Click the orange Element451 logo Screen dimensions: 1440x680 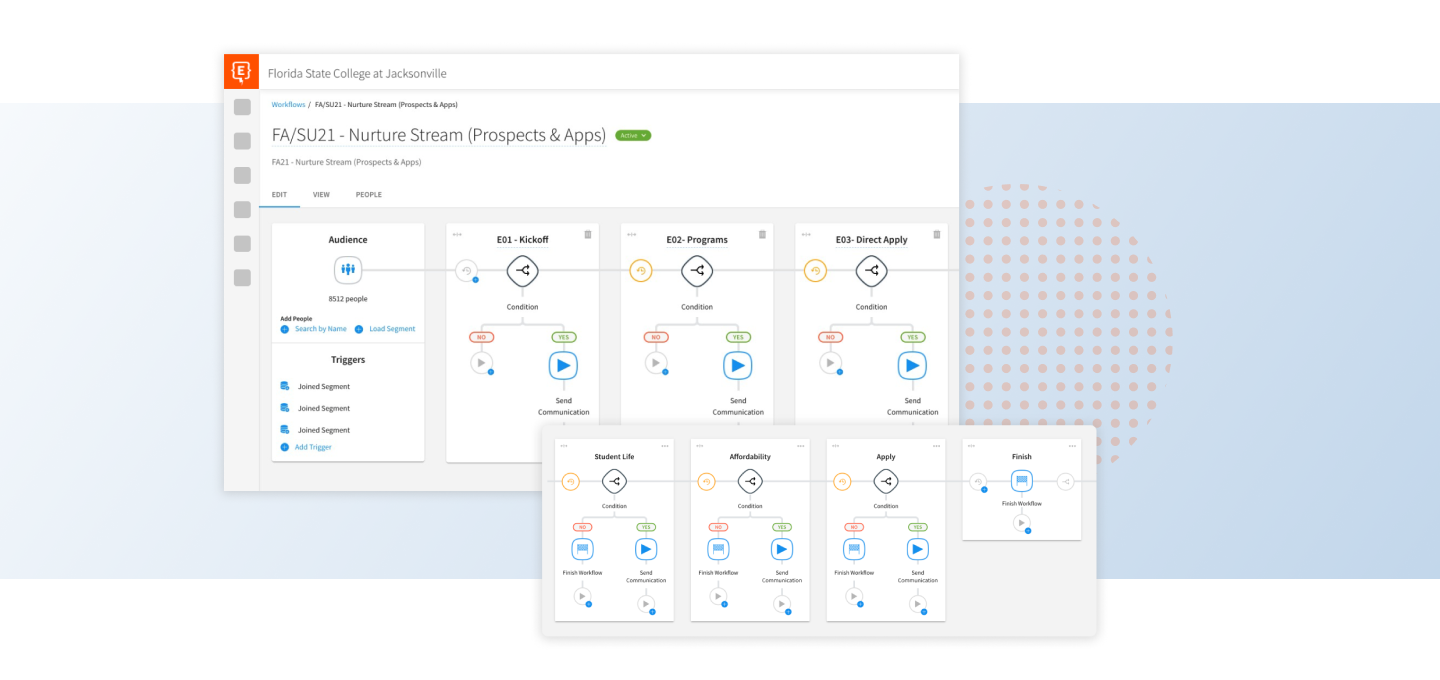coord(241,72)
